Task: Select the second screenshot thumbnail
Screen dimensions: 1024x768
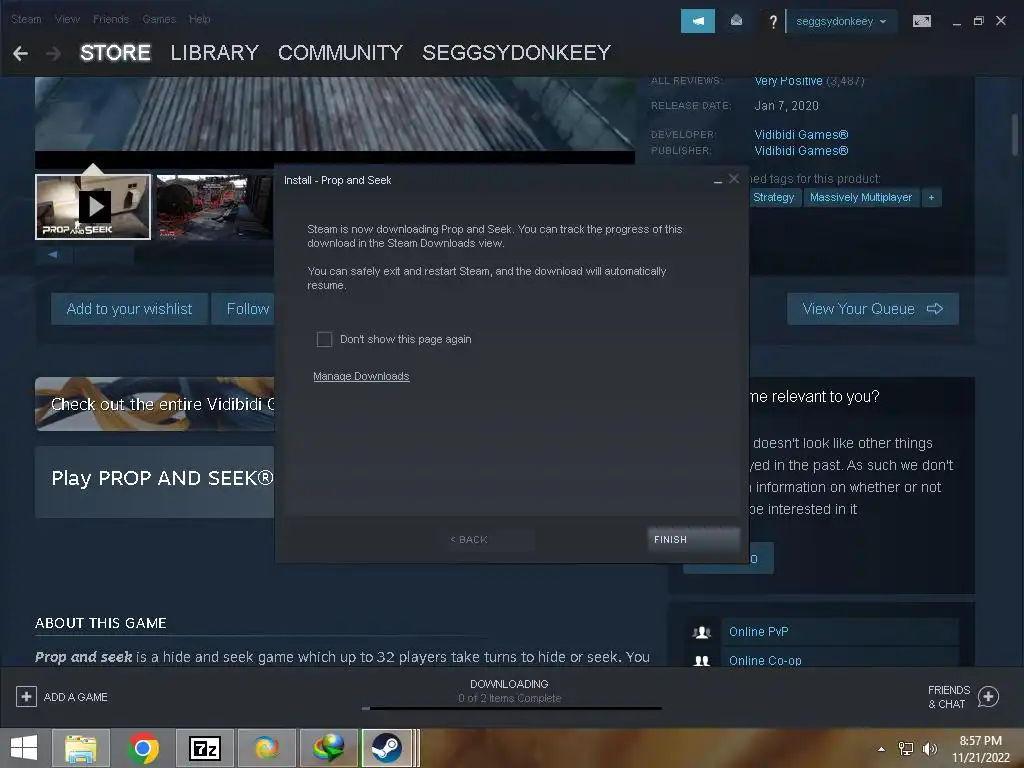Action: tap(214, 206)
